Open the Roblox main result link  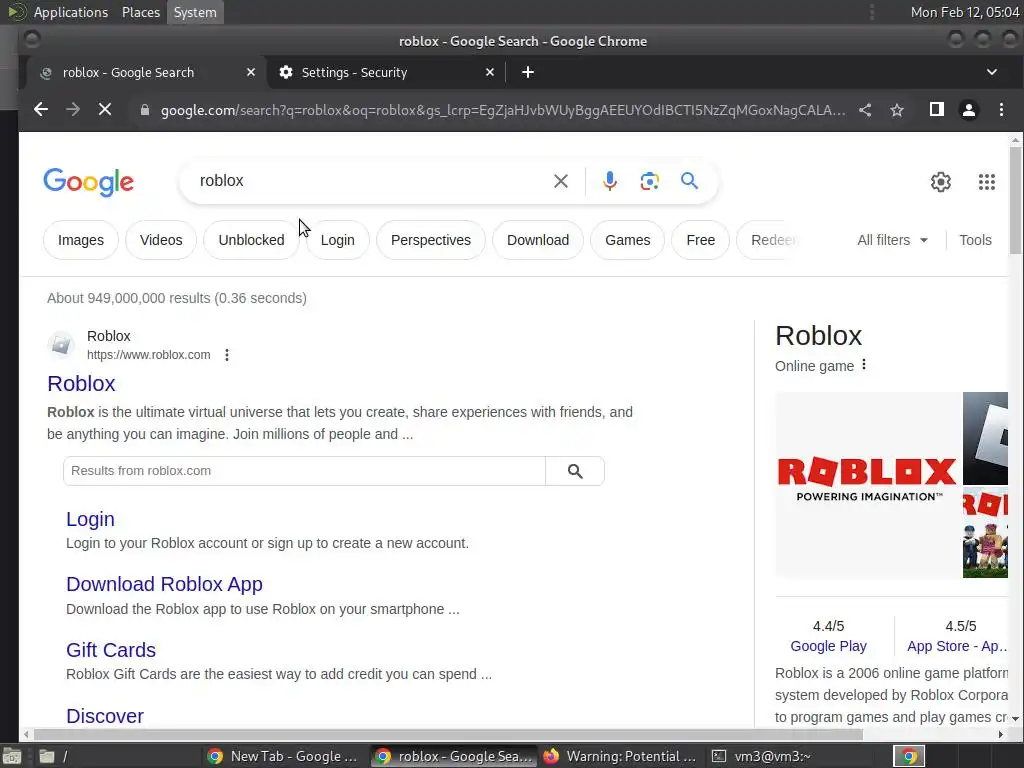pyautogui.click(x=81, y=384)
